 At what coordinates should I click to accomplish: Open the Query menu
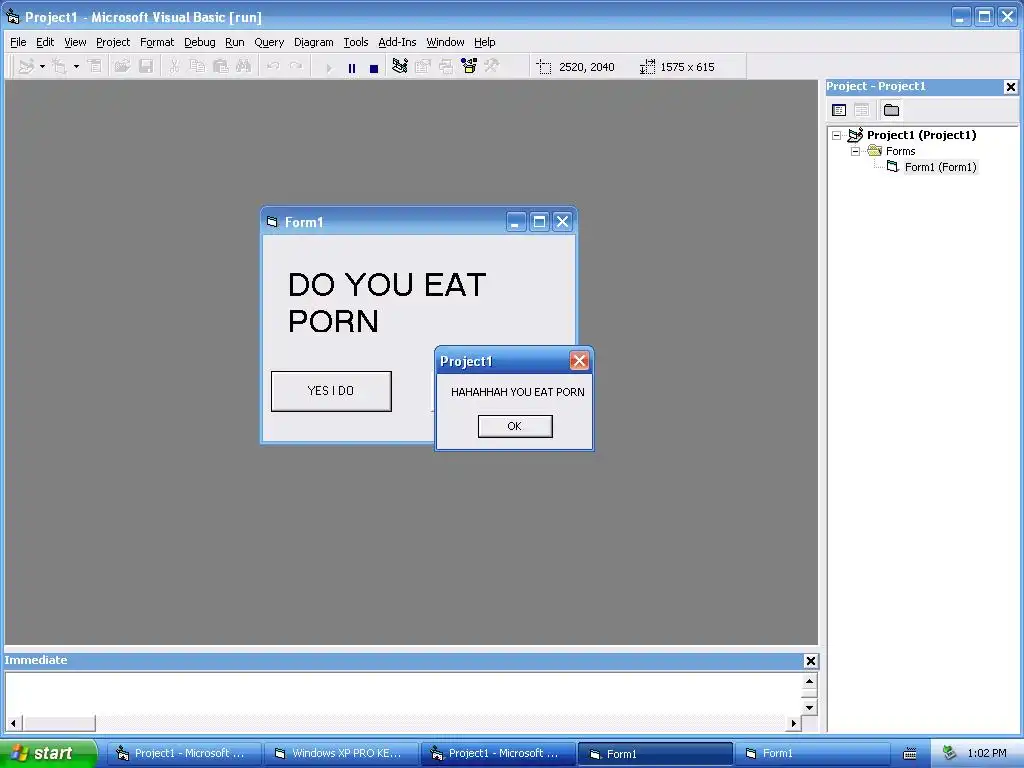tap(269, 42)
